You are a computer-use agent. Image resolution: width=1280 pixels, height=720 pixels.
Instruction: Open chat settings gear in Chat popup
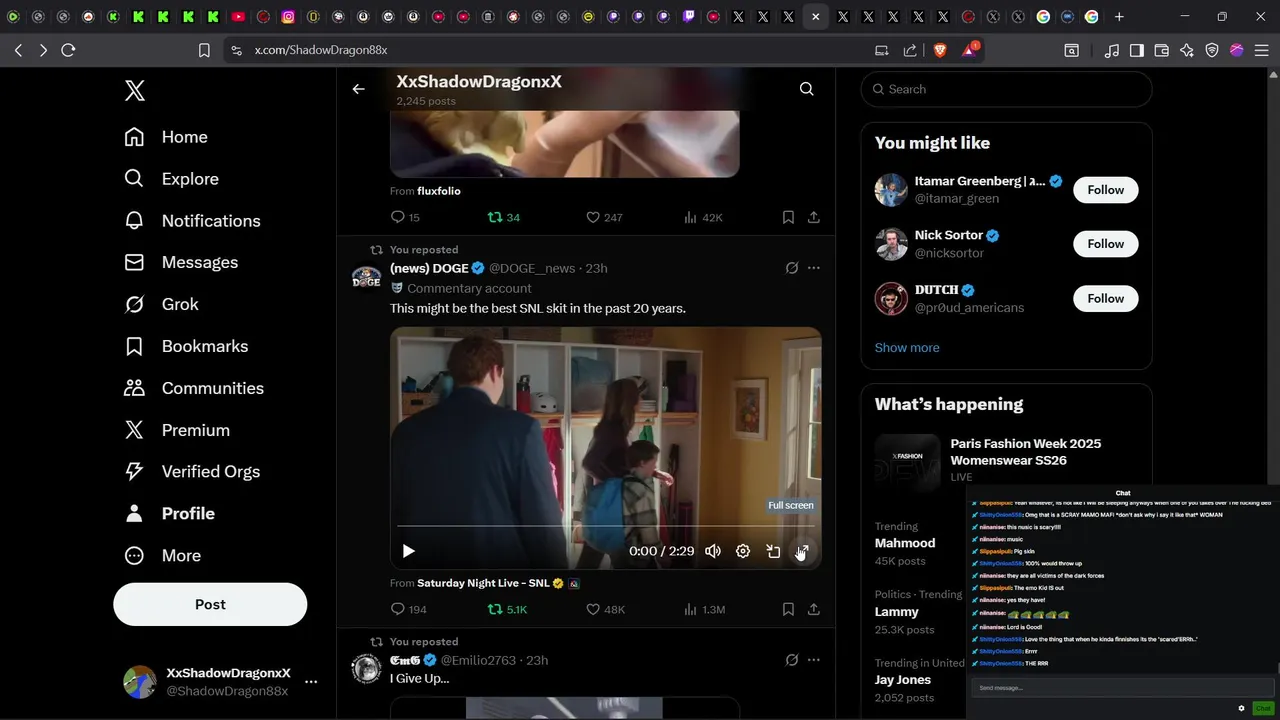[1242, 708]
